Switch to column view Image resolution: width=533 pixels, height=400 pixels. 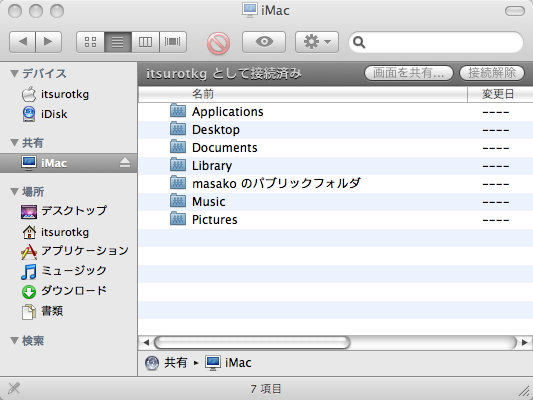pyautogui.click(x=145, y=42)
